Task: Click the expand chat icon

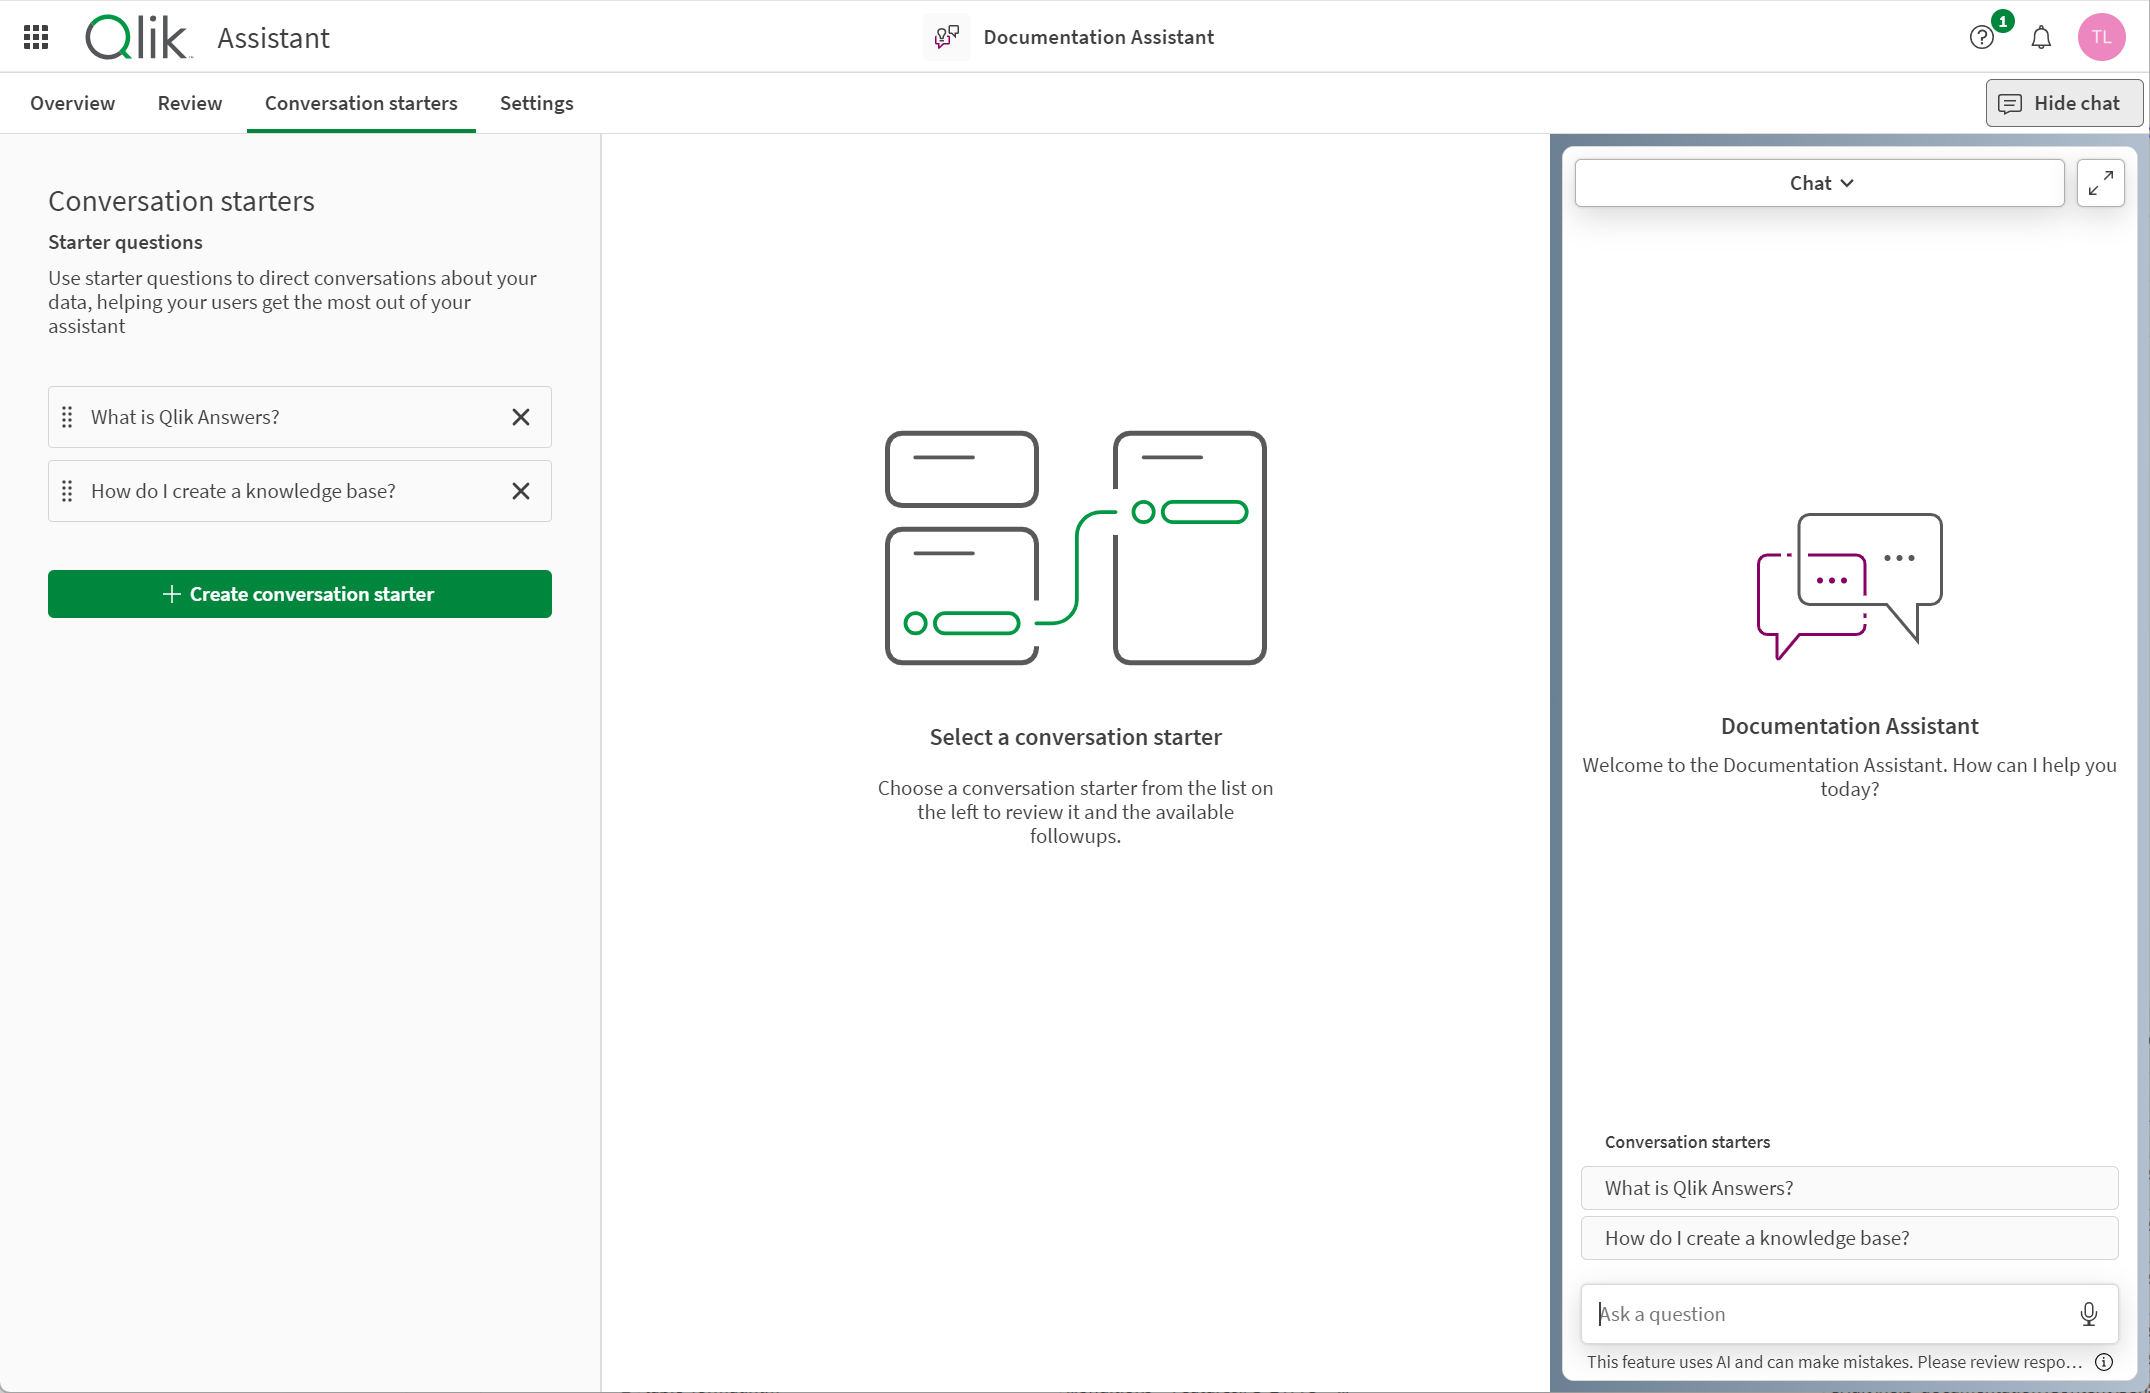Action: coord(2100,183)
